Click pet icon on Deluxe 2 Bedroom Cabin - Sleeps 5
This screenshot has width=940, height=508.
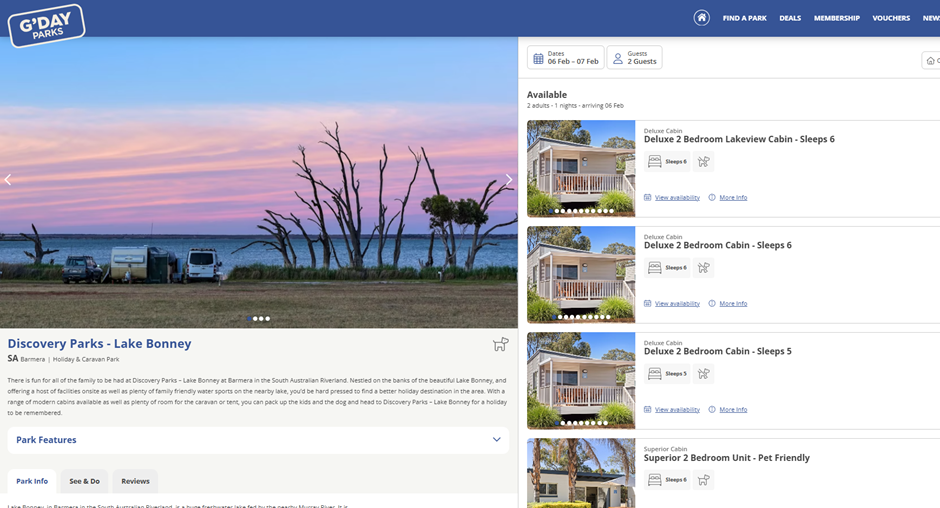coord(703,374)
